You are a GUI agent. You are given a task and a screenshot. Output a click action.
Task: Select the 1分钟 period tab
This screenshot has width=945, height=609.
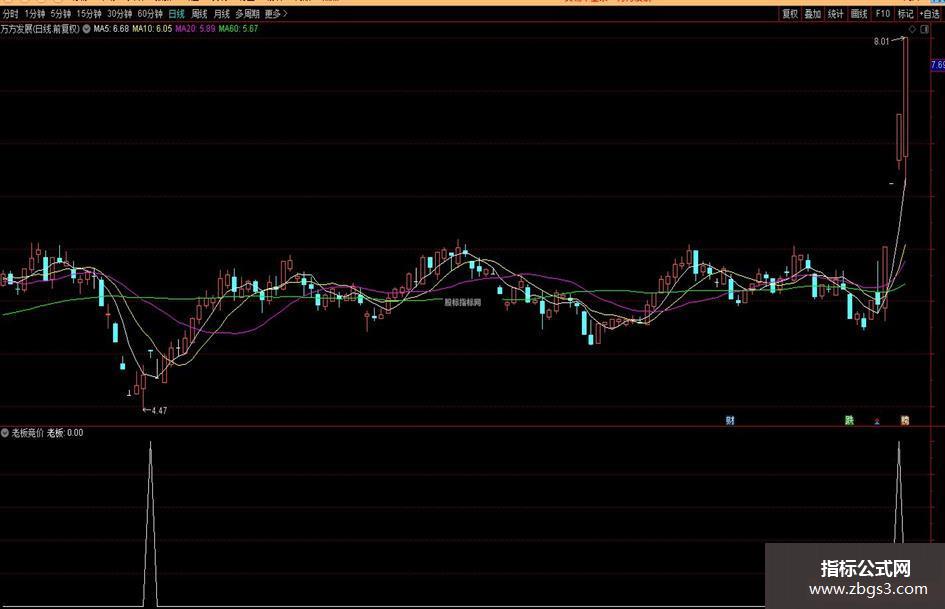coord(34,13)
